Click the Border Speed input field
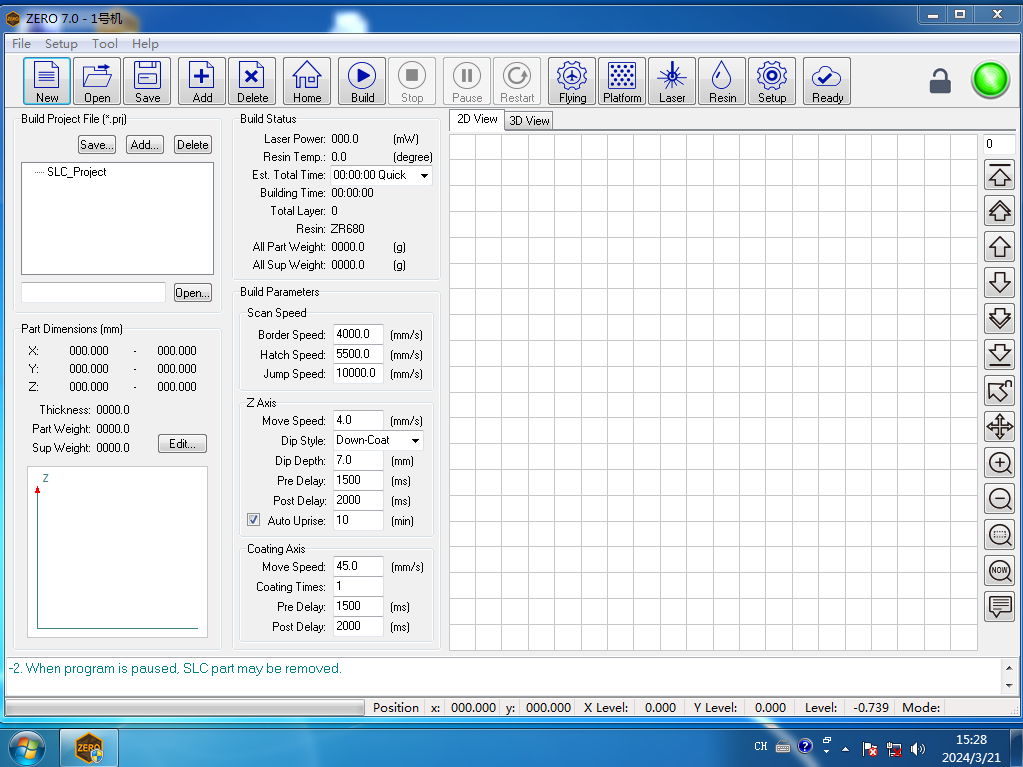This screenshot has height=767, width=1023. [358, 334]
